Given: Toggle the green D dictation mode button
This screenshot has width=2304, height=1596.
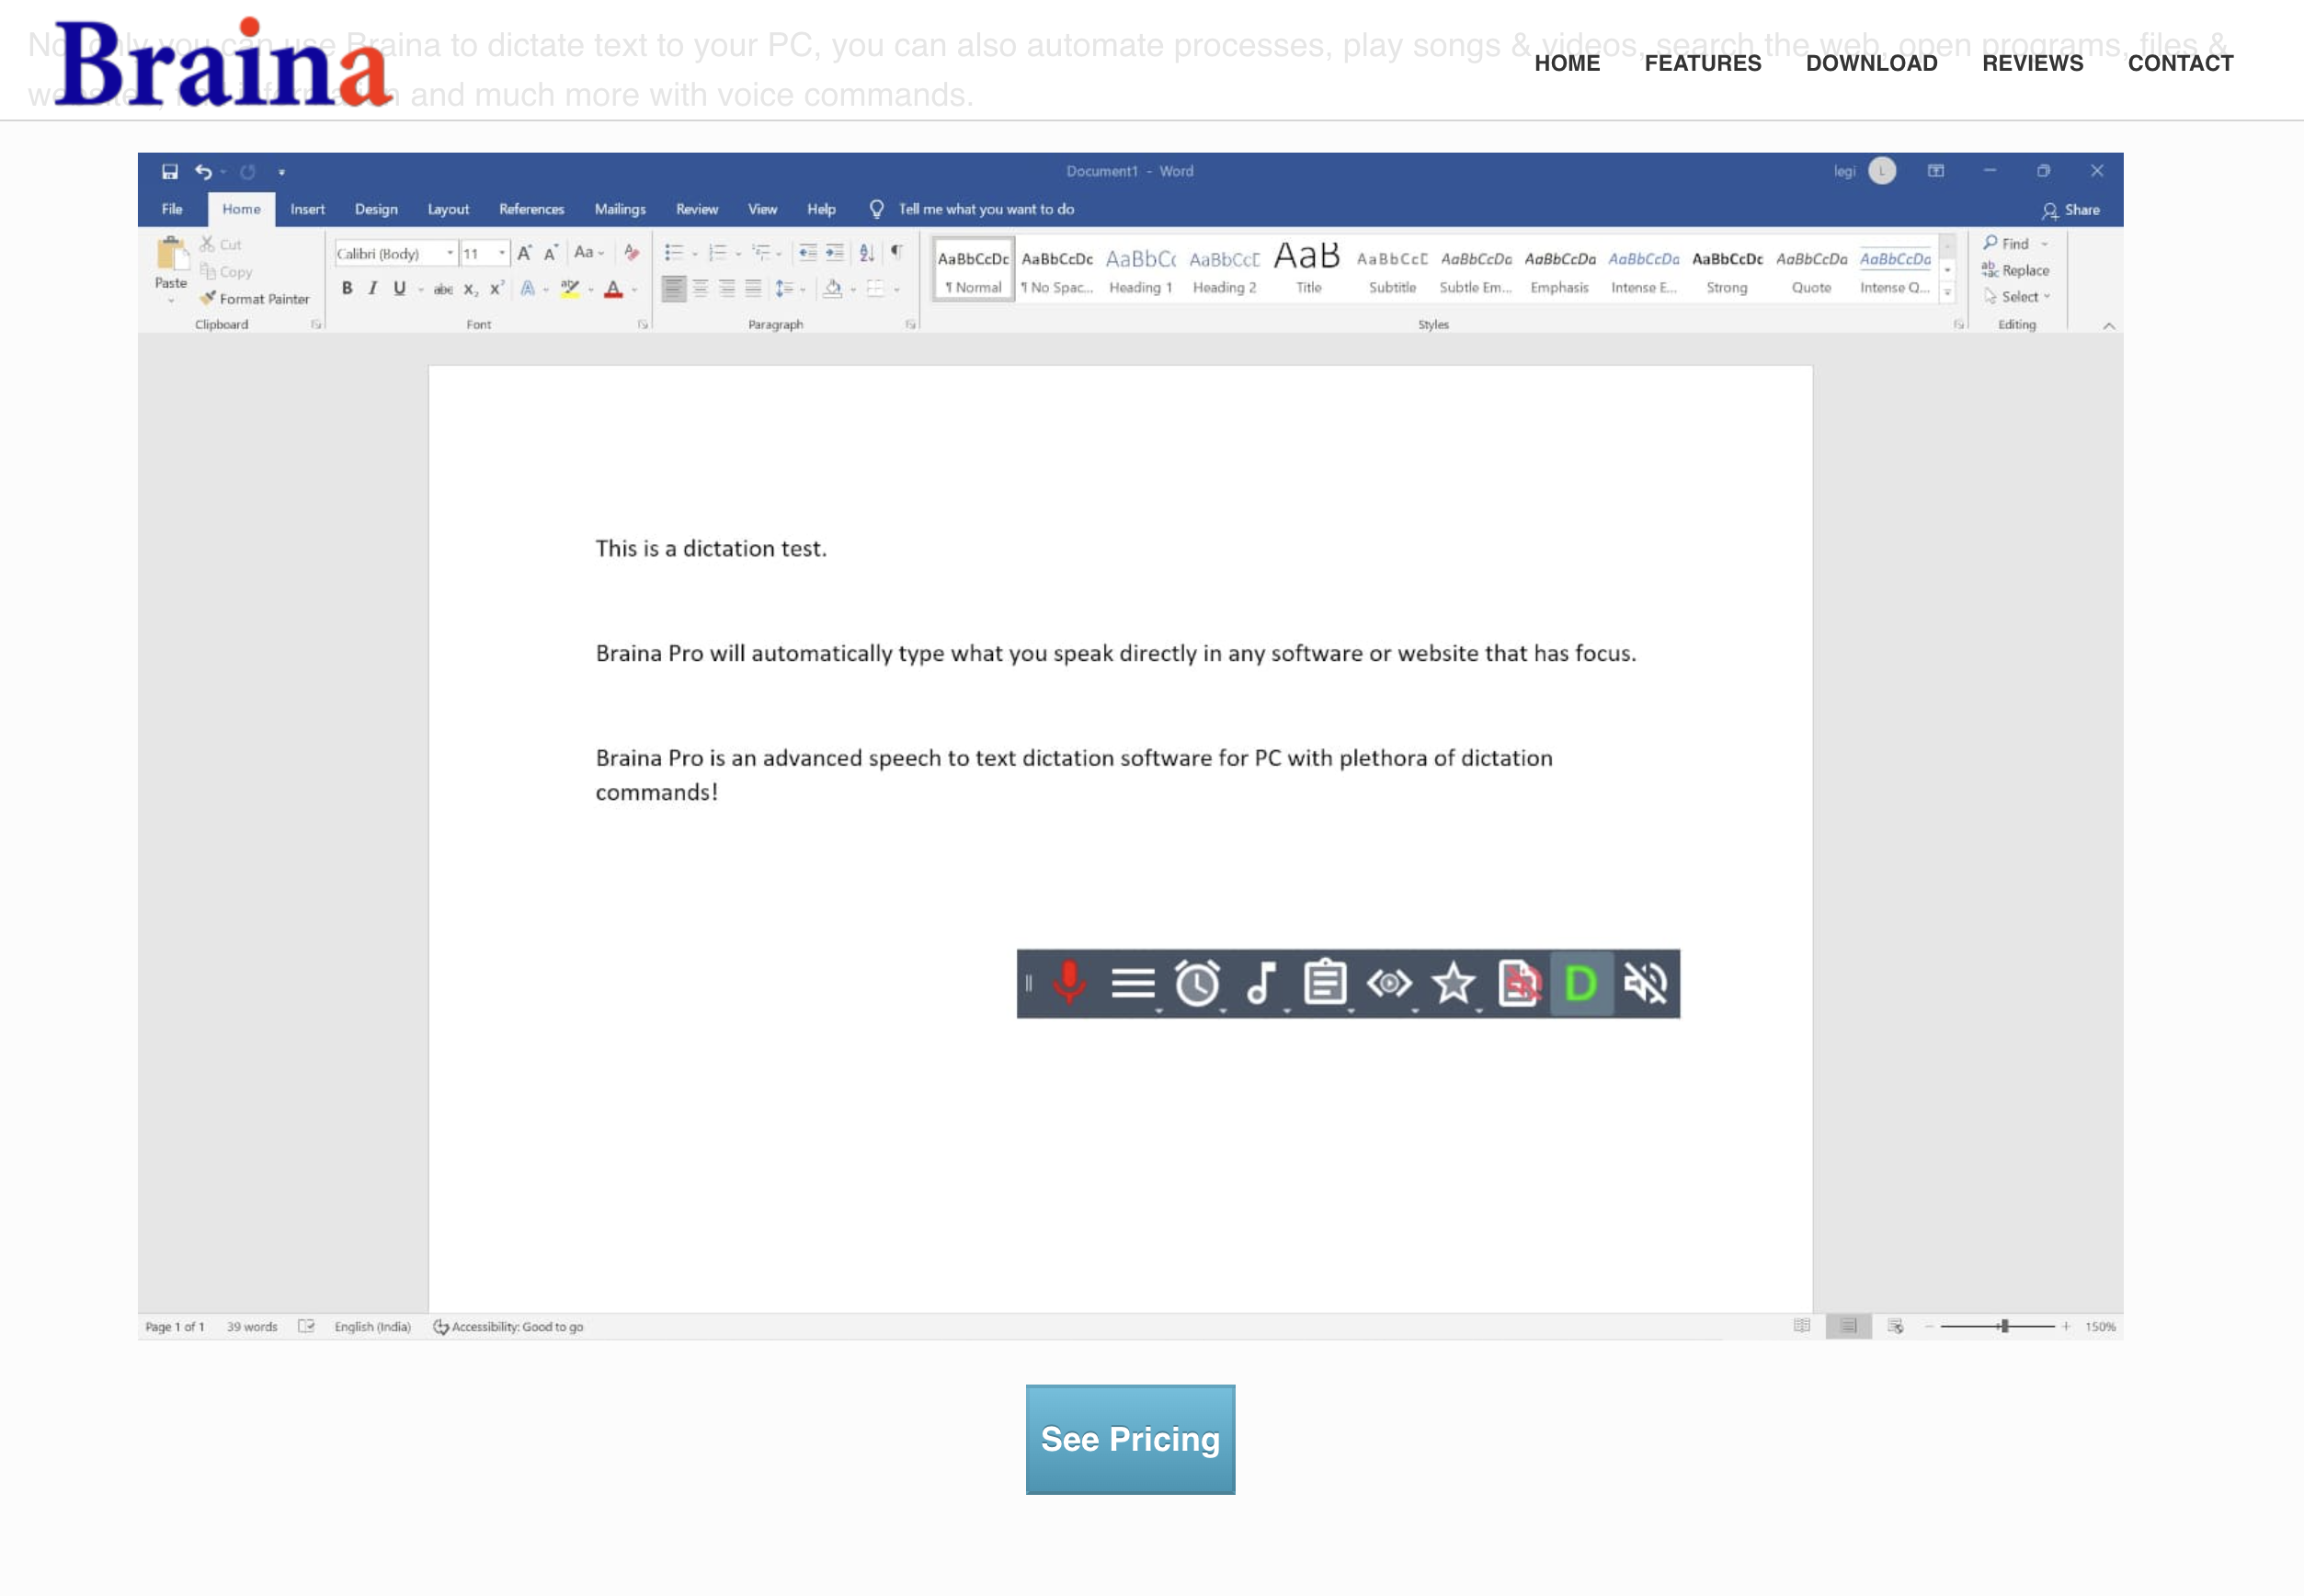Looking at the screenshot, I should [1581, 983].
